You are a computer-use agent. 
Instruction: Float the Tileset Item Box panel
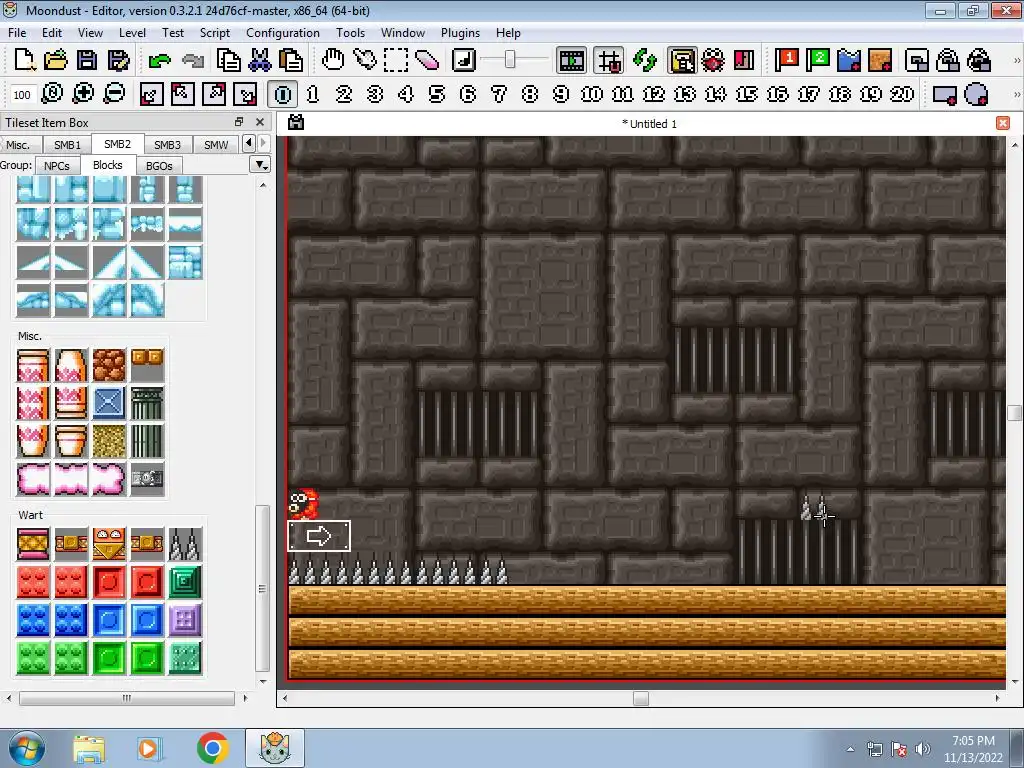[239, 122]
